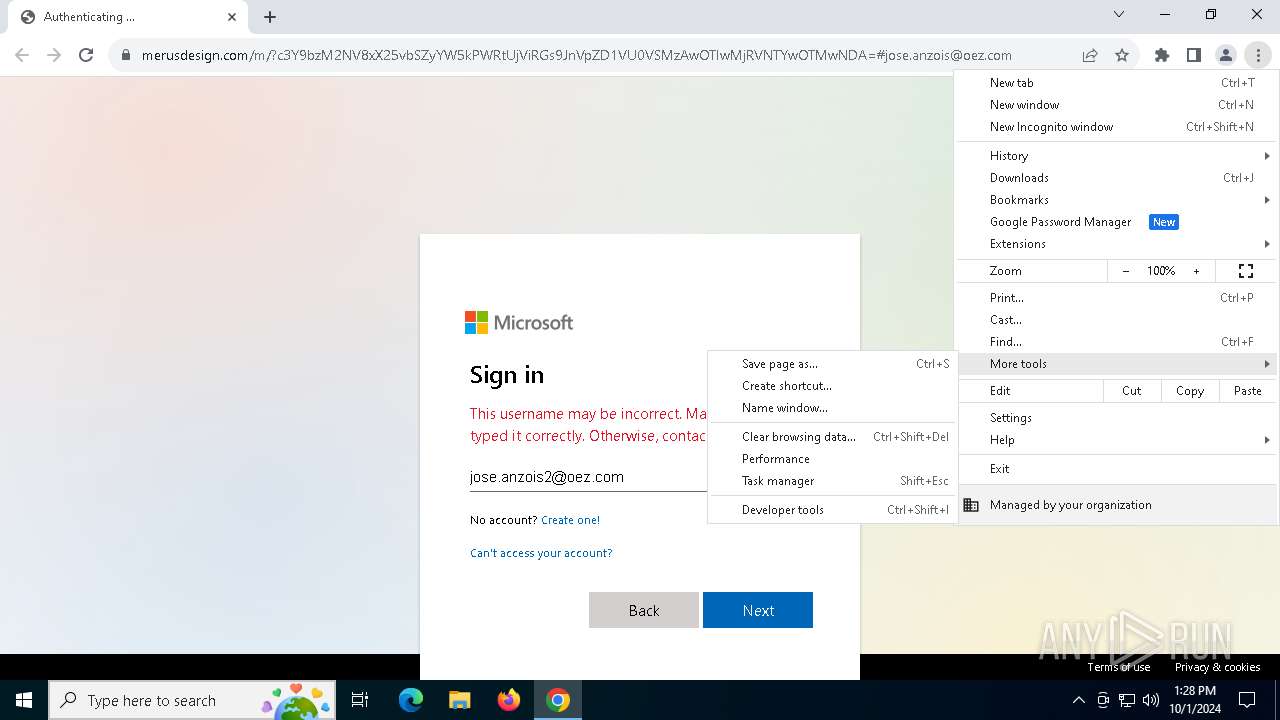Screen dimensions: 1280x720
Task: Click the Create one! link
Action: click(570, 520)
